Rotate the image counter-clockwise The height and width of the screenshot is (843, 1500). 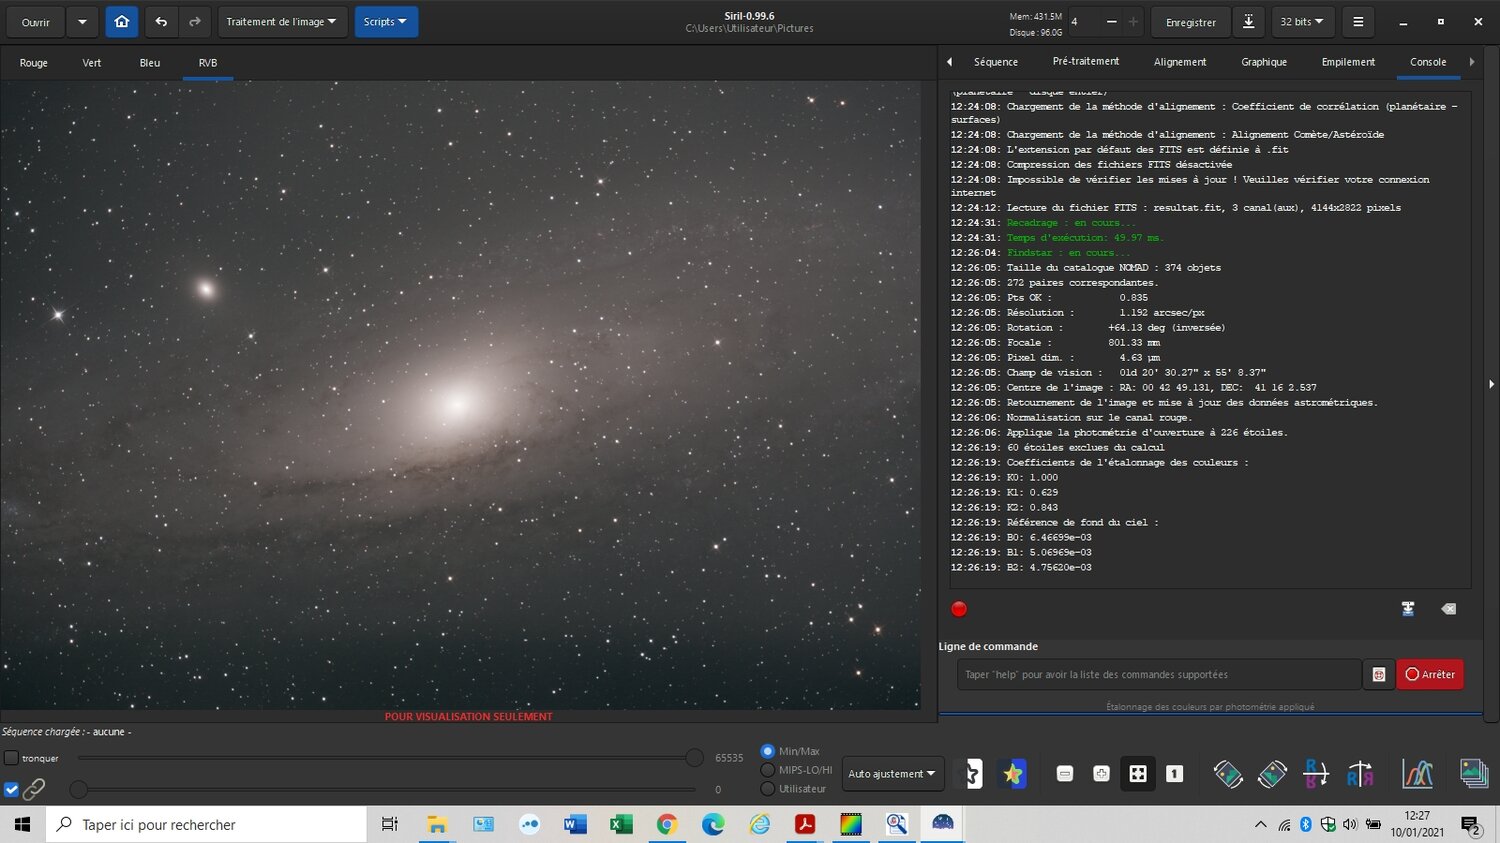(1228, 774)
